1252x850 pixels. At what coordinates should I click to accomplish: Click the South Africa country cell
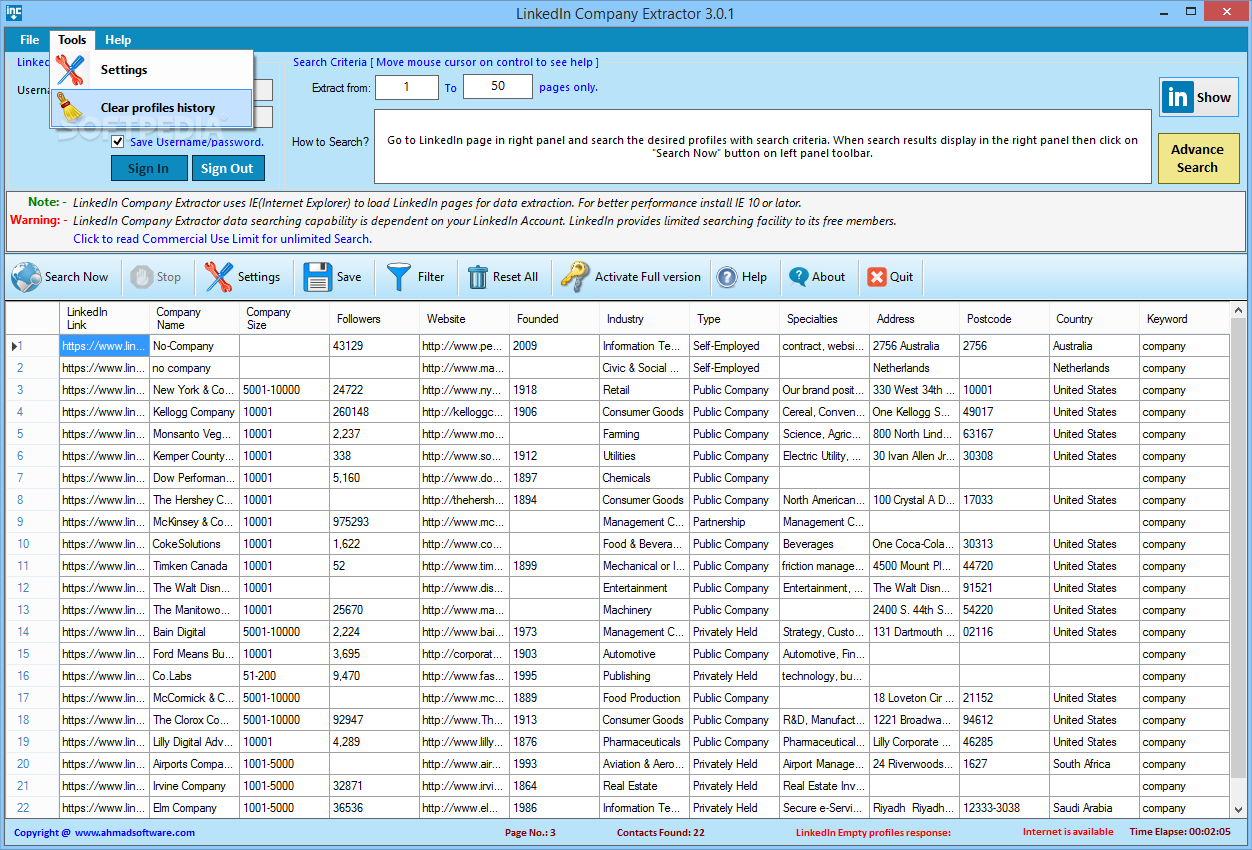tap(1094, 764)
